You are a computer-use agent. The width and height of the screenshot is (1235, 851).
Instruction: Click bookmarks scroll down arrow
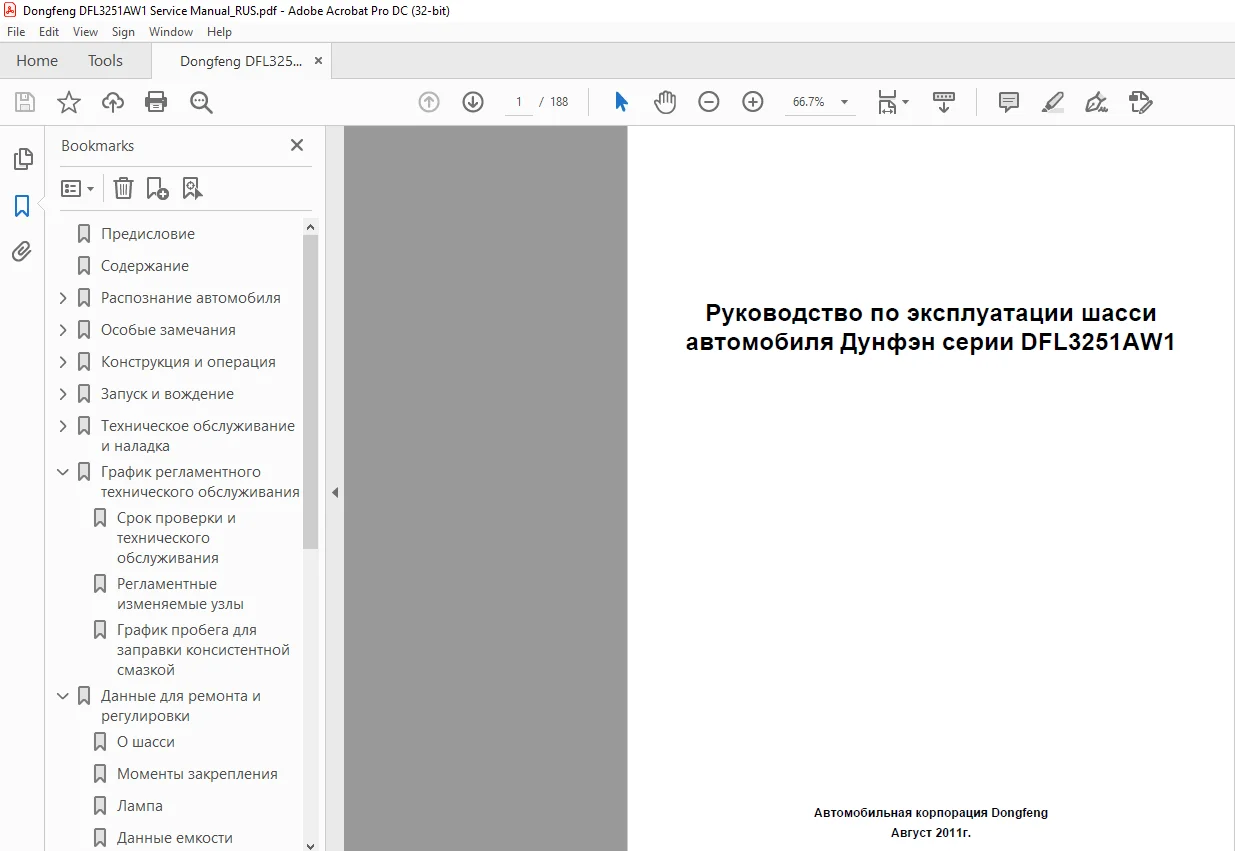[311, 845]
